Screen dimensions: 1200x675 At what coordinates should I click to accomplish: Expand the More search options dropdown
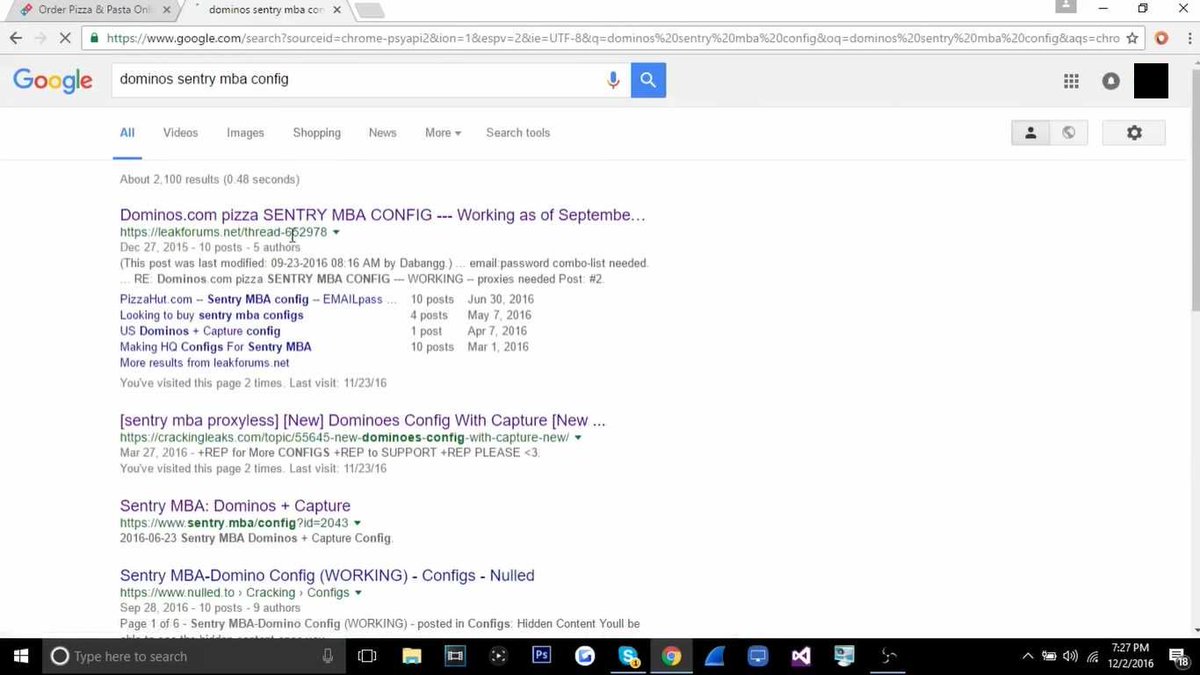[x=443, y=133]
